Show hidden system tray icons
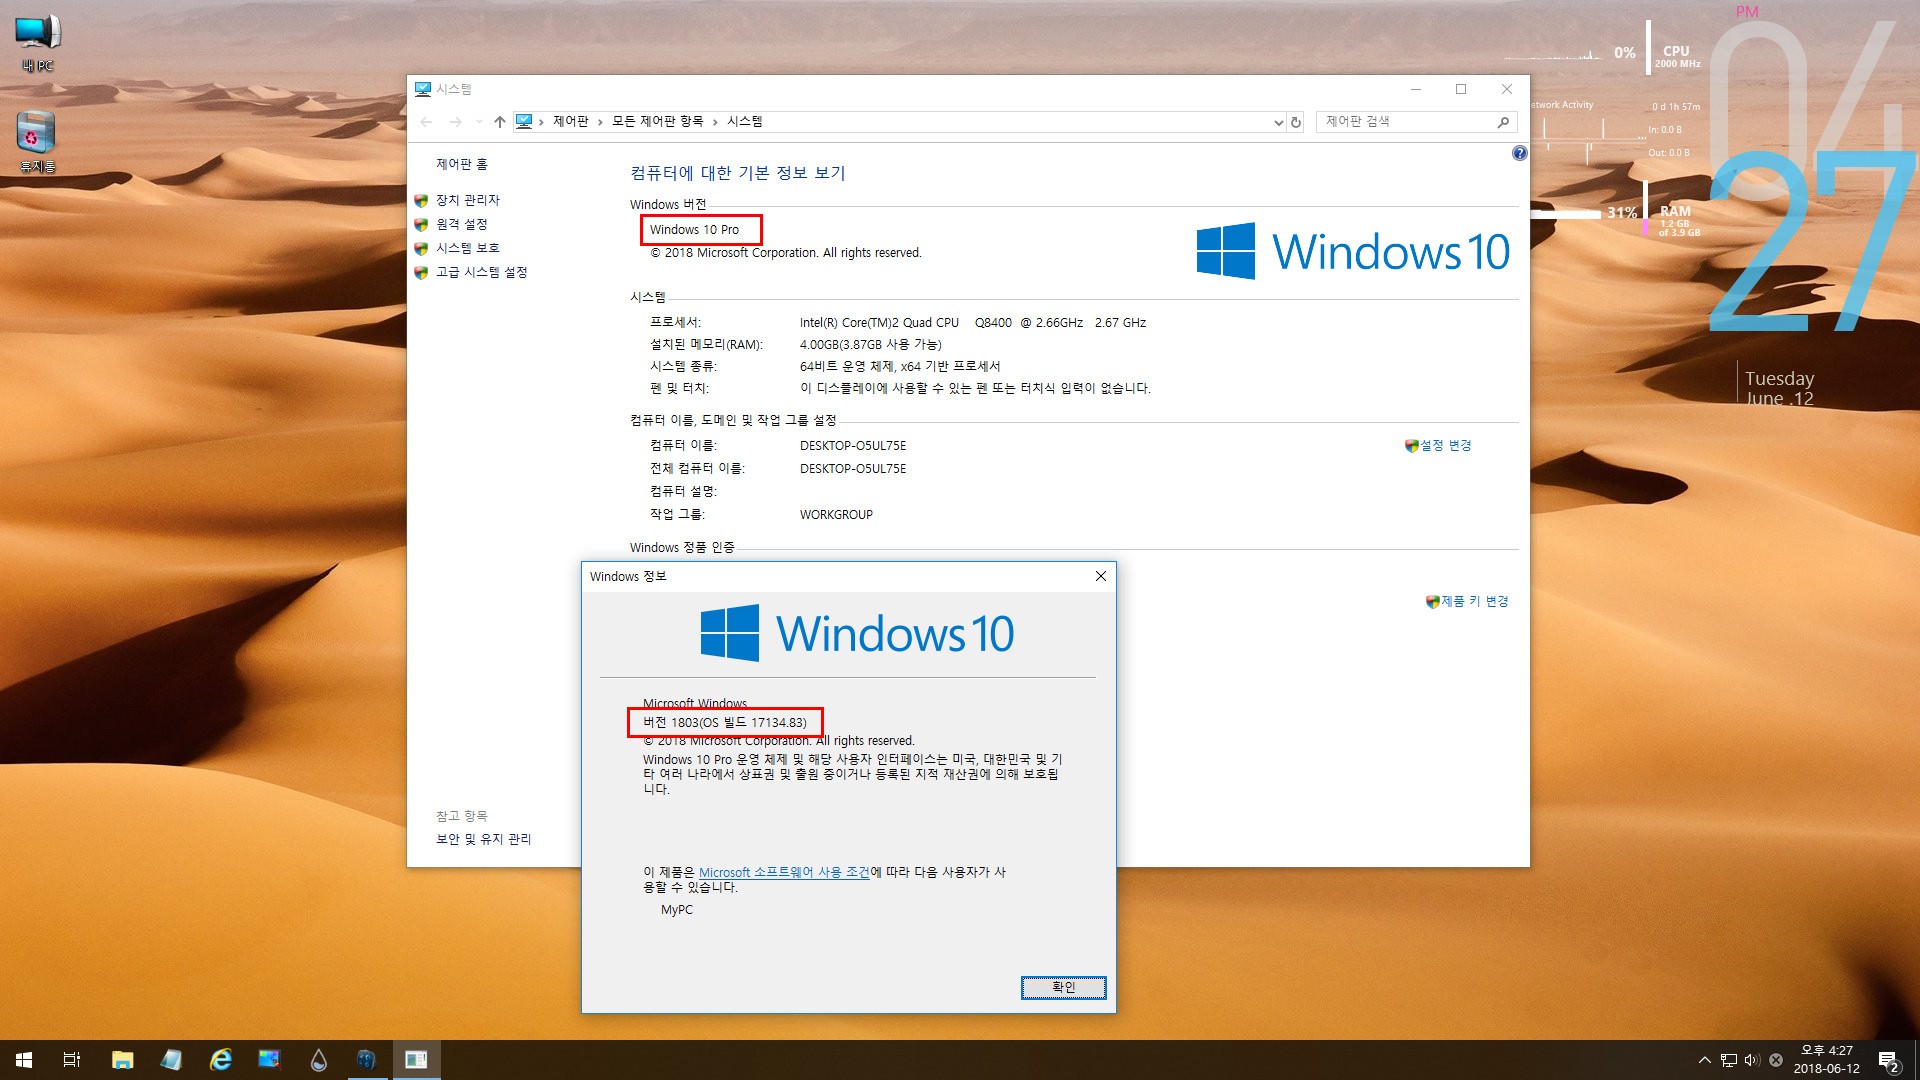The width and height of the screenshot is (1920, 1080). point(1704,1060)
